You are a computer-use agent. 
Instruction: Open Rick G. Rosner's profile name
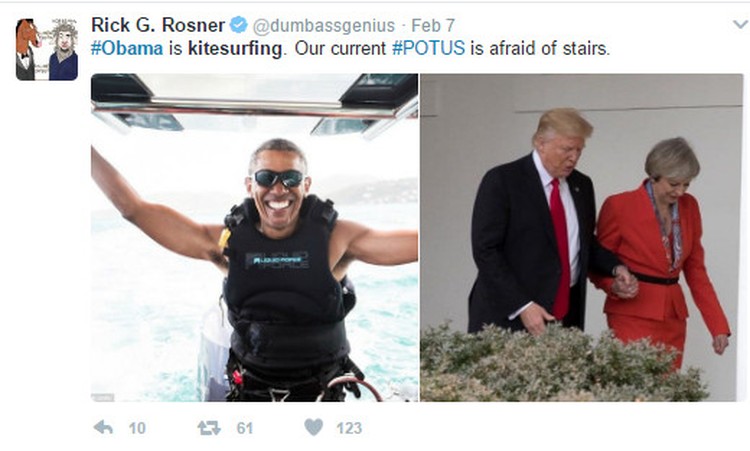pos(158,25)
